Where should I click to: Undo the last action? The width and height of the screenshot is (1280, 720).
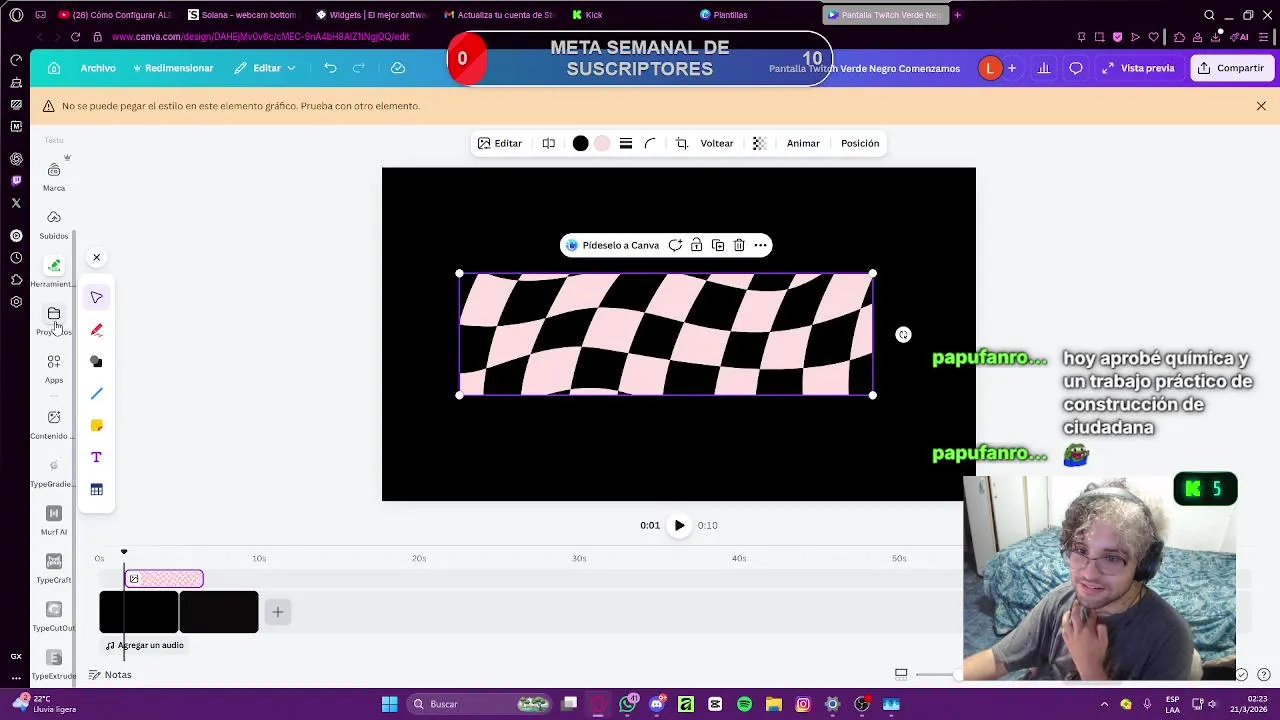330,68
